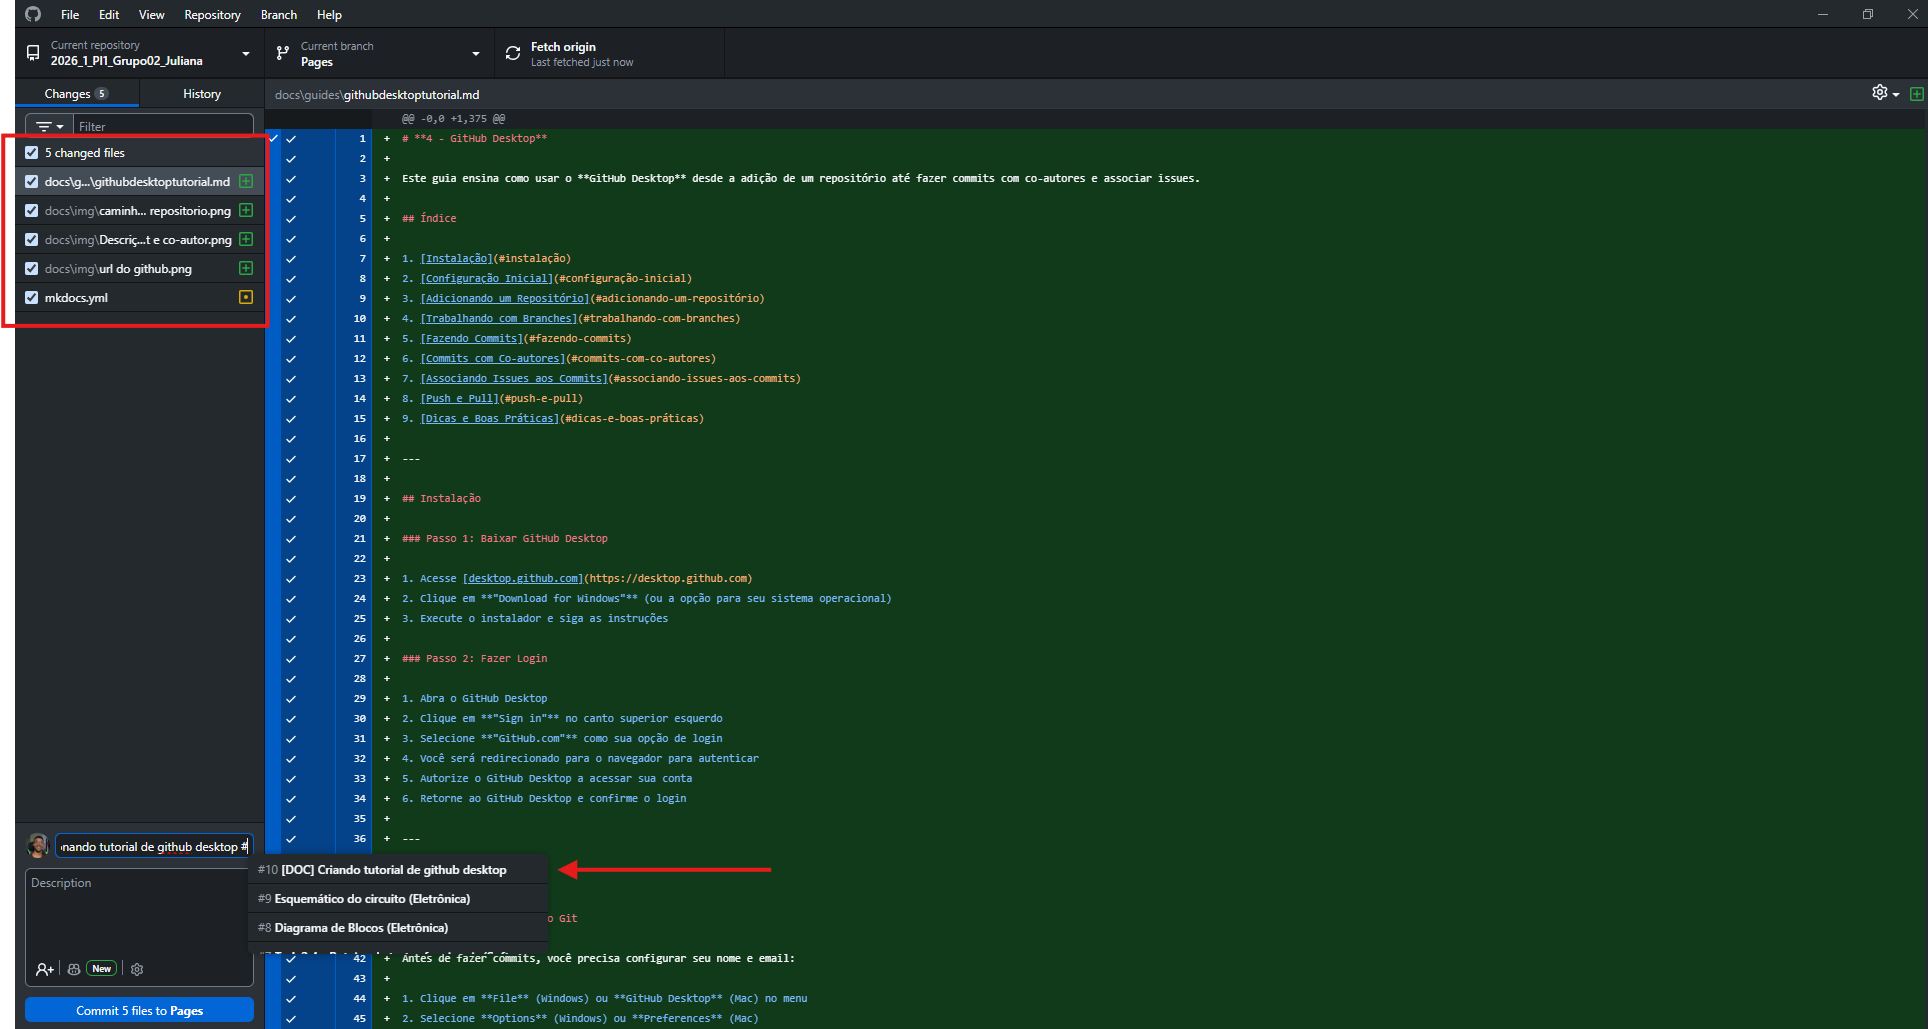Click the repository icon beside Current repository

coord(33,53)
